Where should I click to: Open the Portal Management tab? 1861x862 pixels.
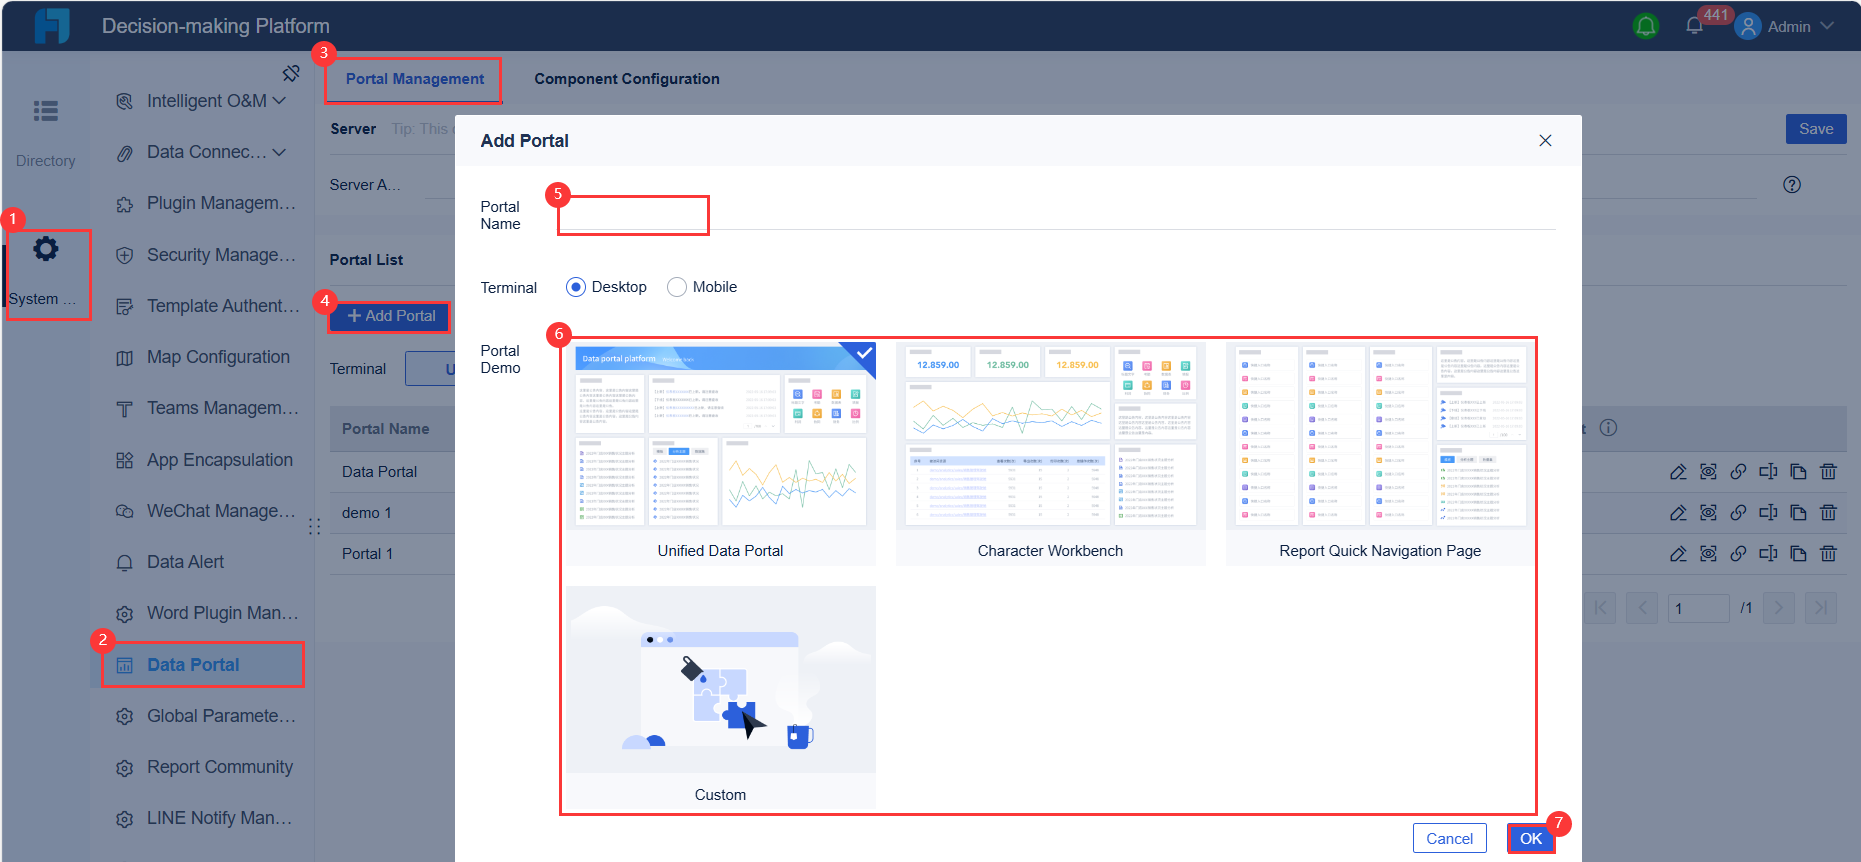(x=415, y=79)
